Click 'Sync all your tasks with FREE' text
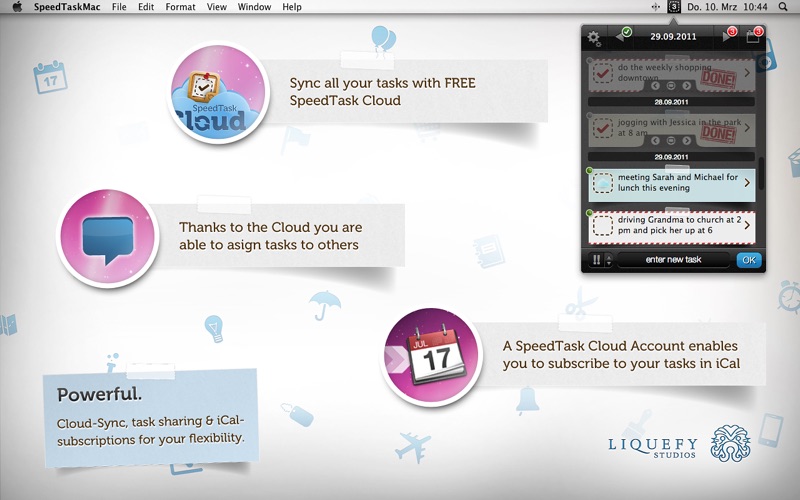Viewport: 800px width, 500px height. coord(383,83)
